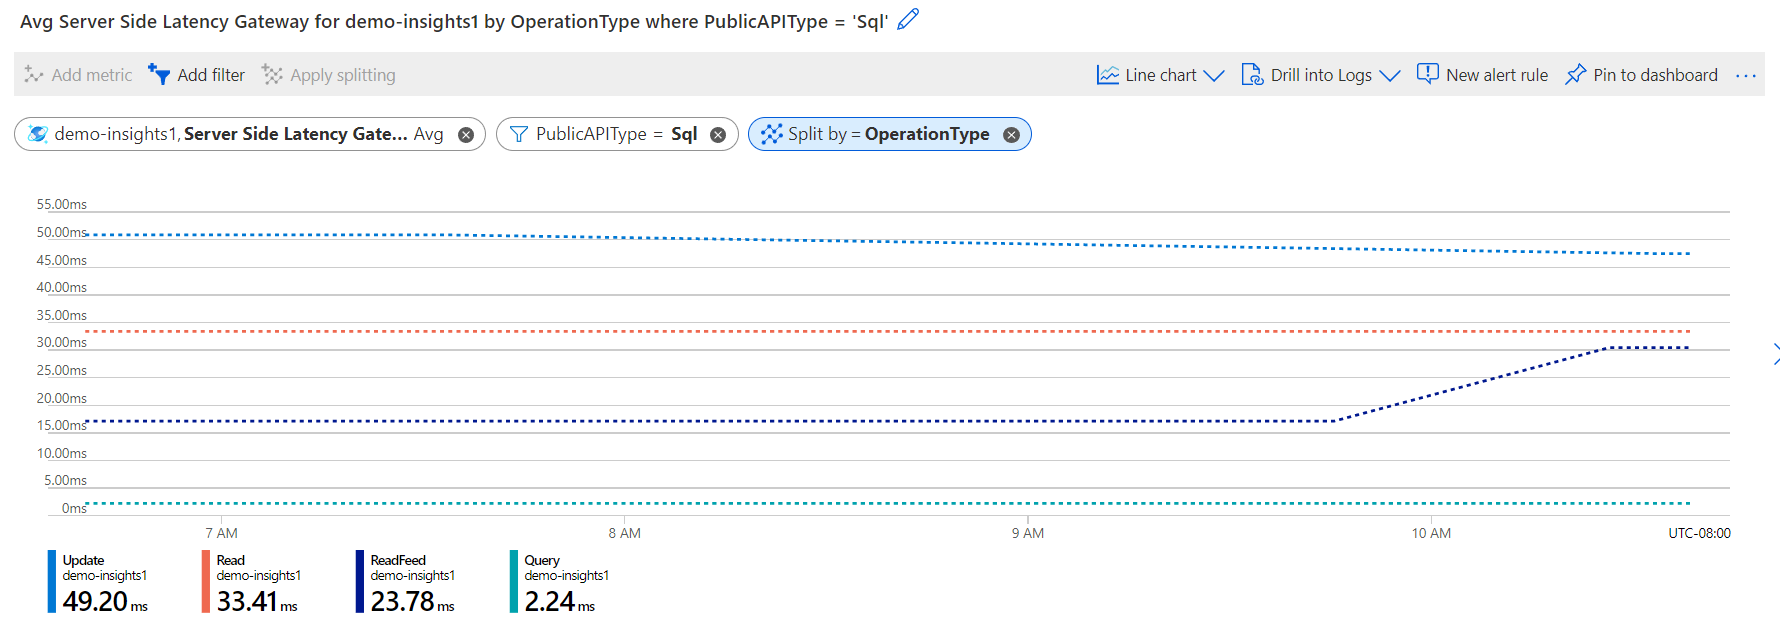
Task: Click the UTC-08:00 timezone label
Action: pos(1699,533)
